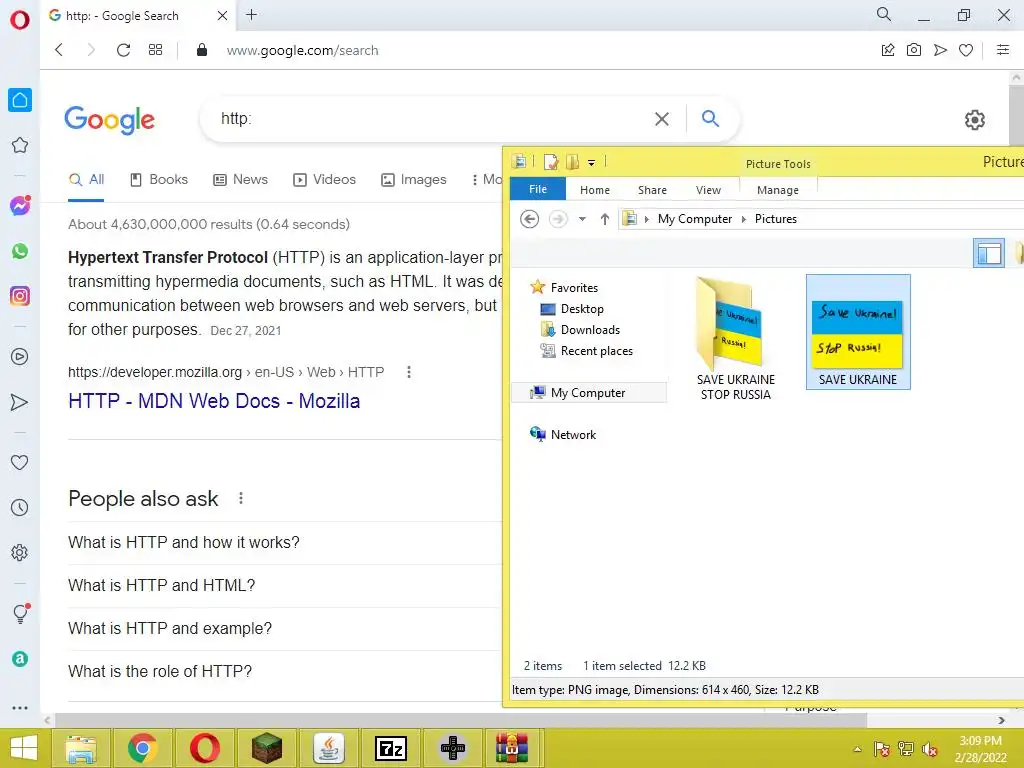
Task: Open Minecraft from the taskbar
Action: pyautogui.click(x=267, y=748)
